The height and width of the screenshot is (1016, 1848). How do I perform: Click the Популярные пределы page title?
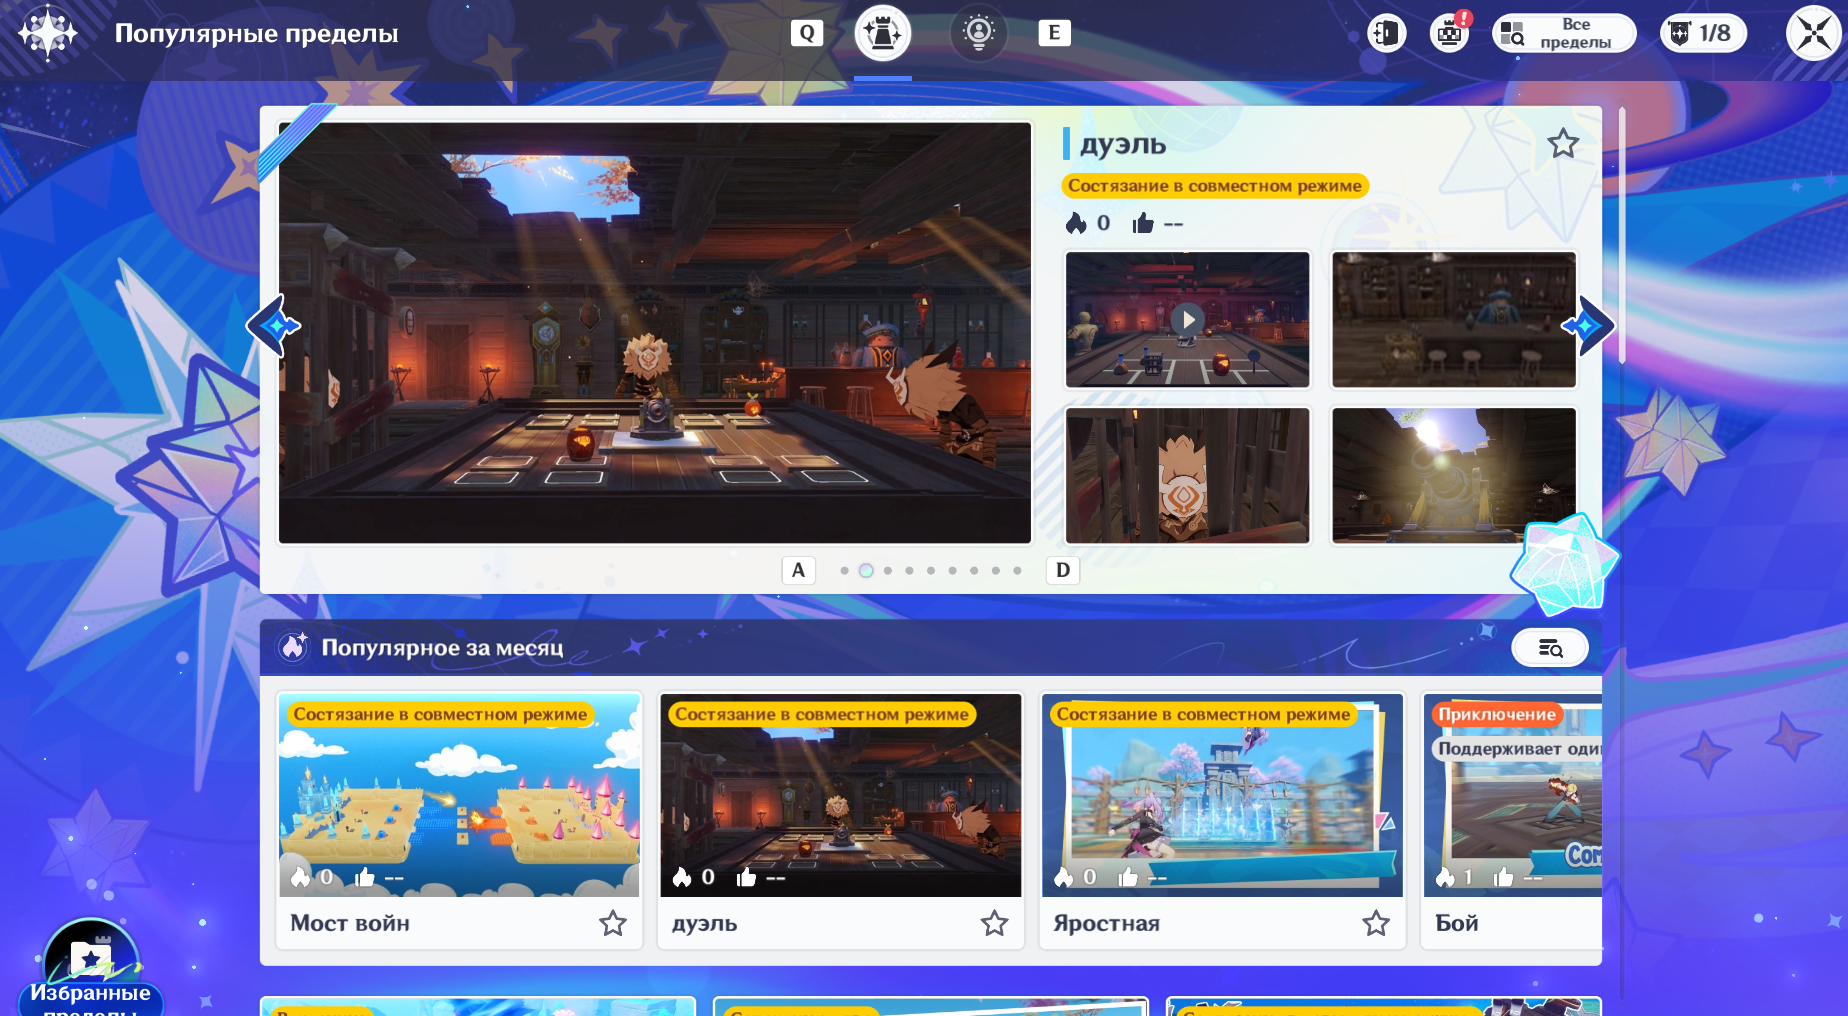click(256, 33)
